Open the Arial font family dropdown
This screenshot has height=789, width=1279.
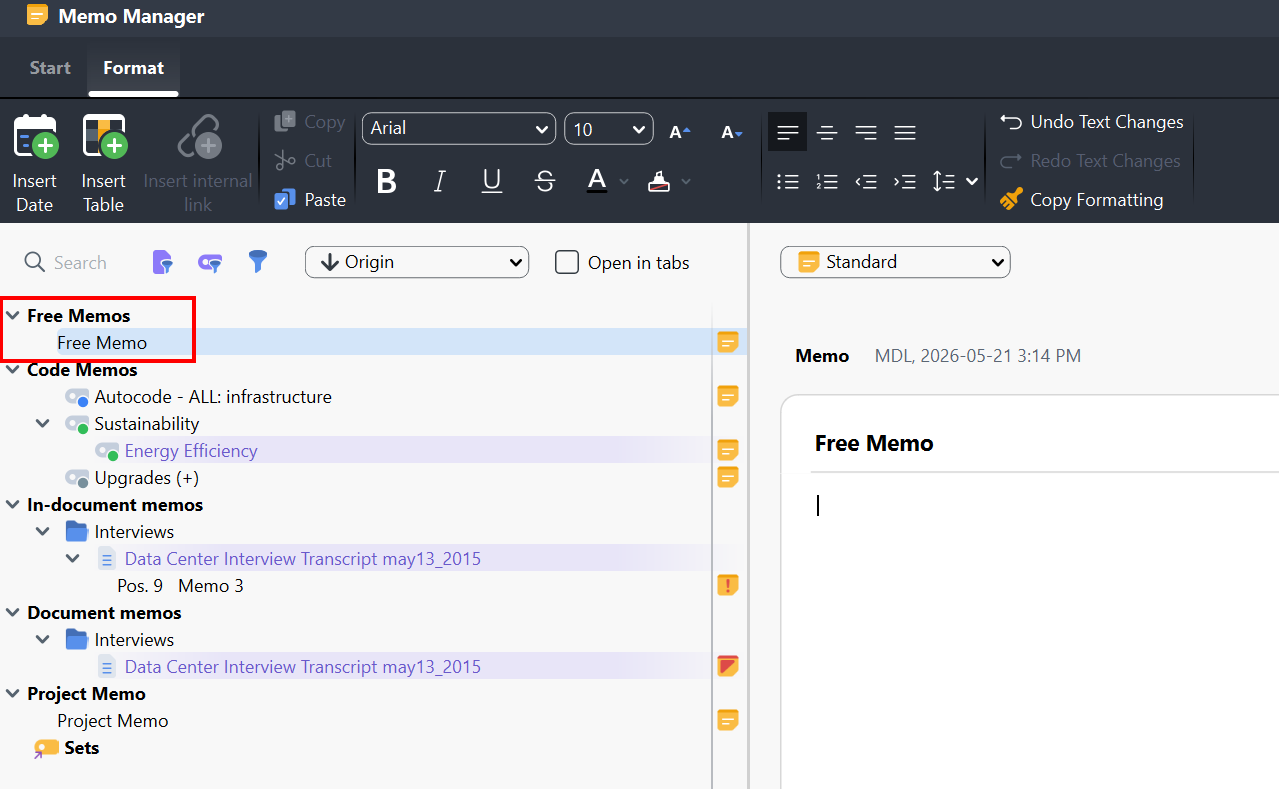459,129
